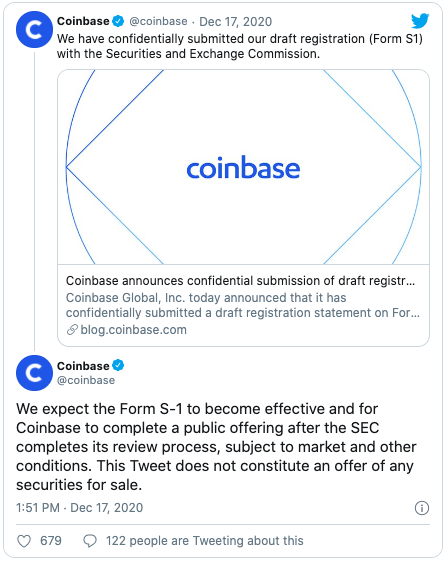Image resolution: width=446 pixels, height=562 pixels.
Task: Click the 679 likes count
Action: click(51, 541)
